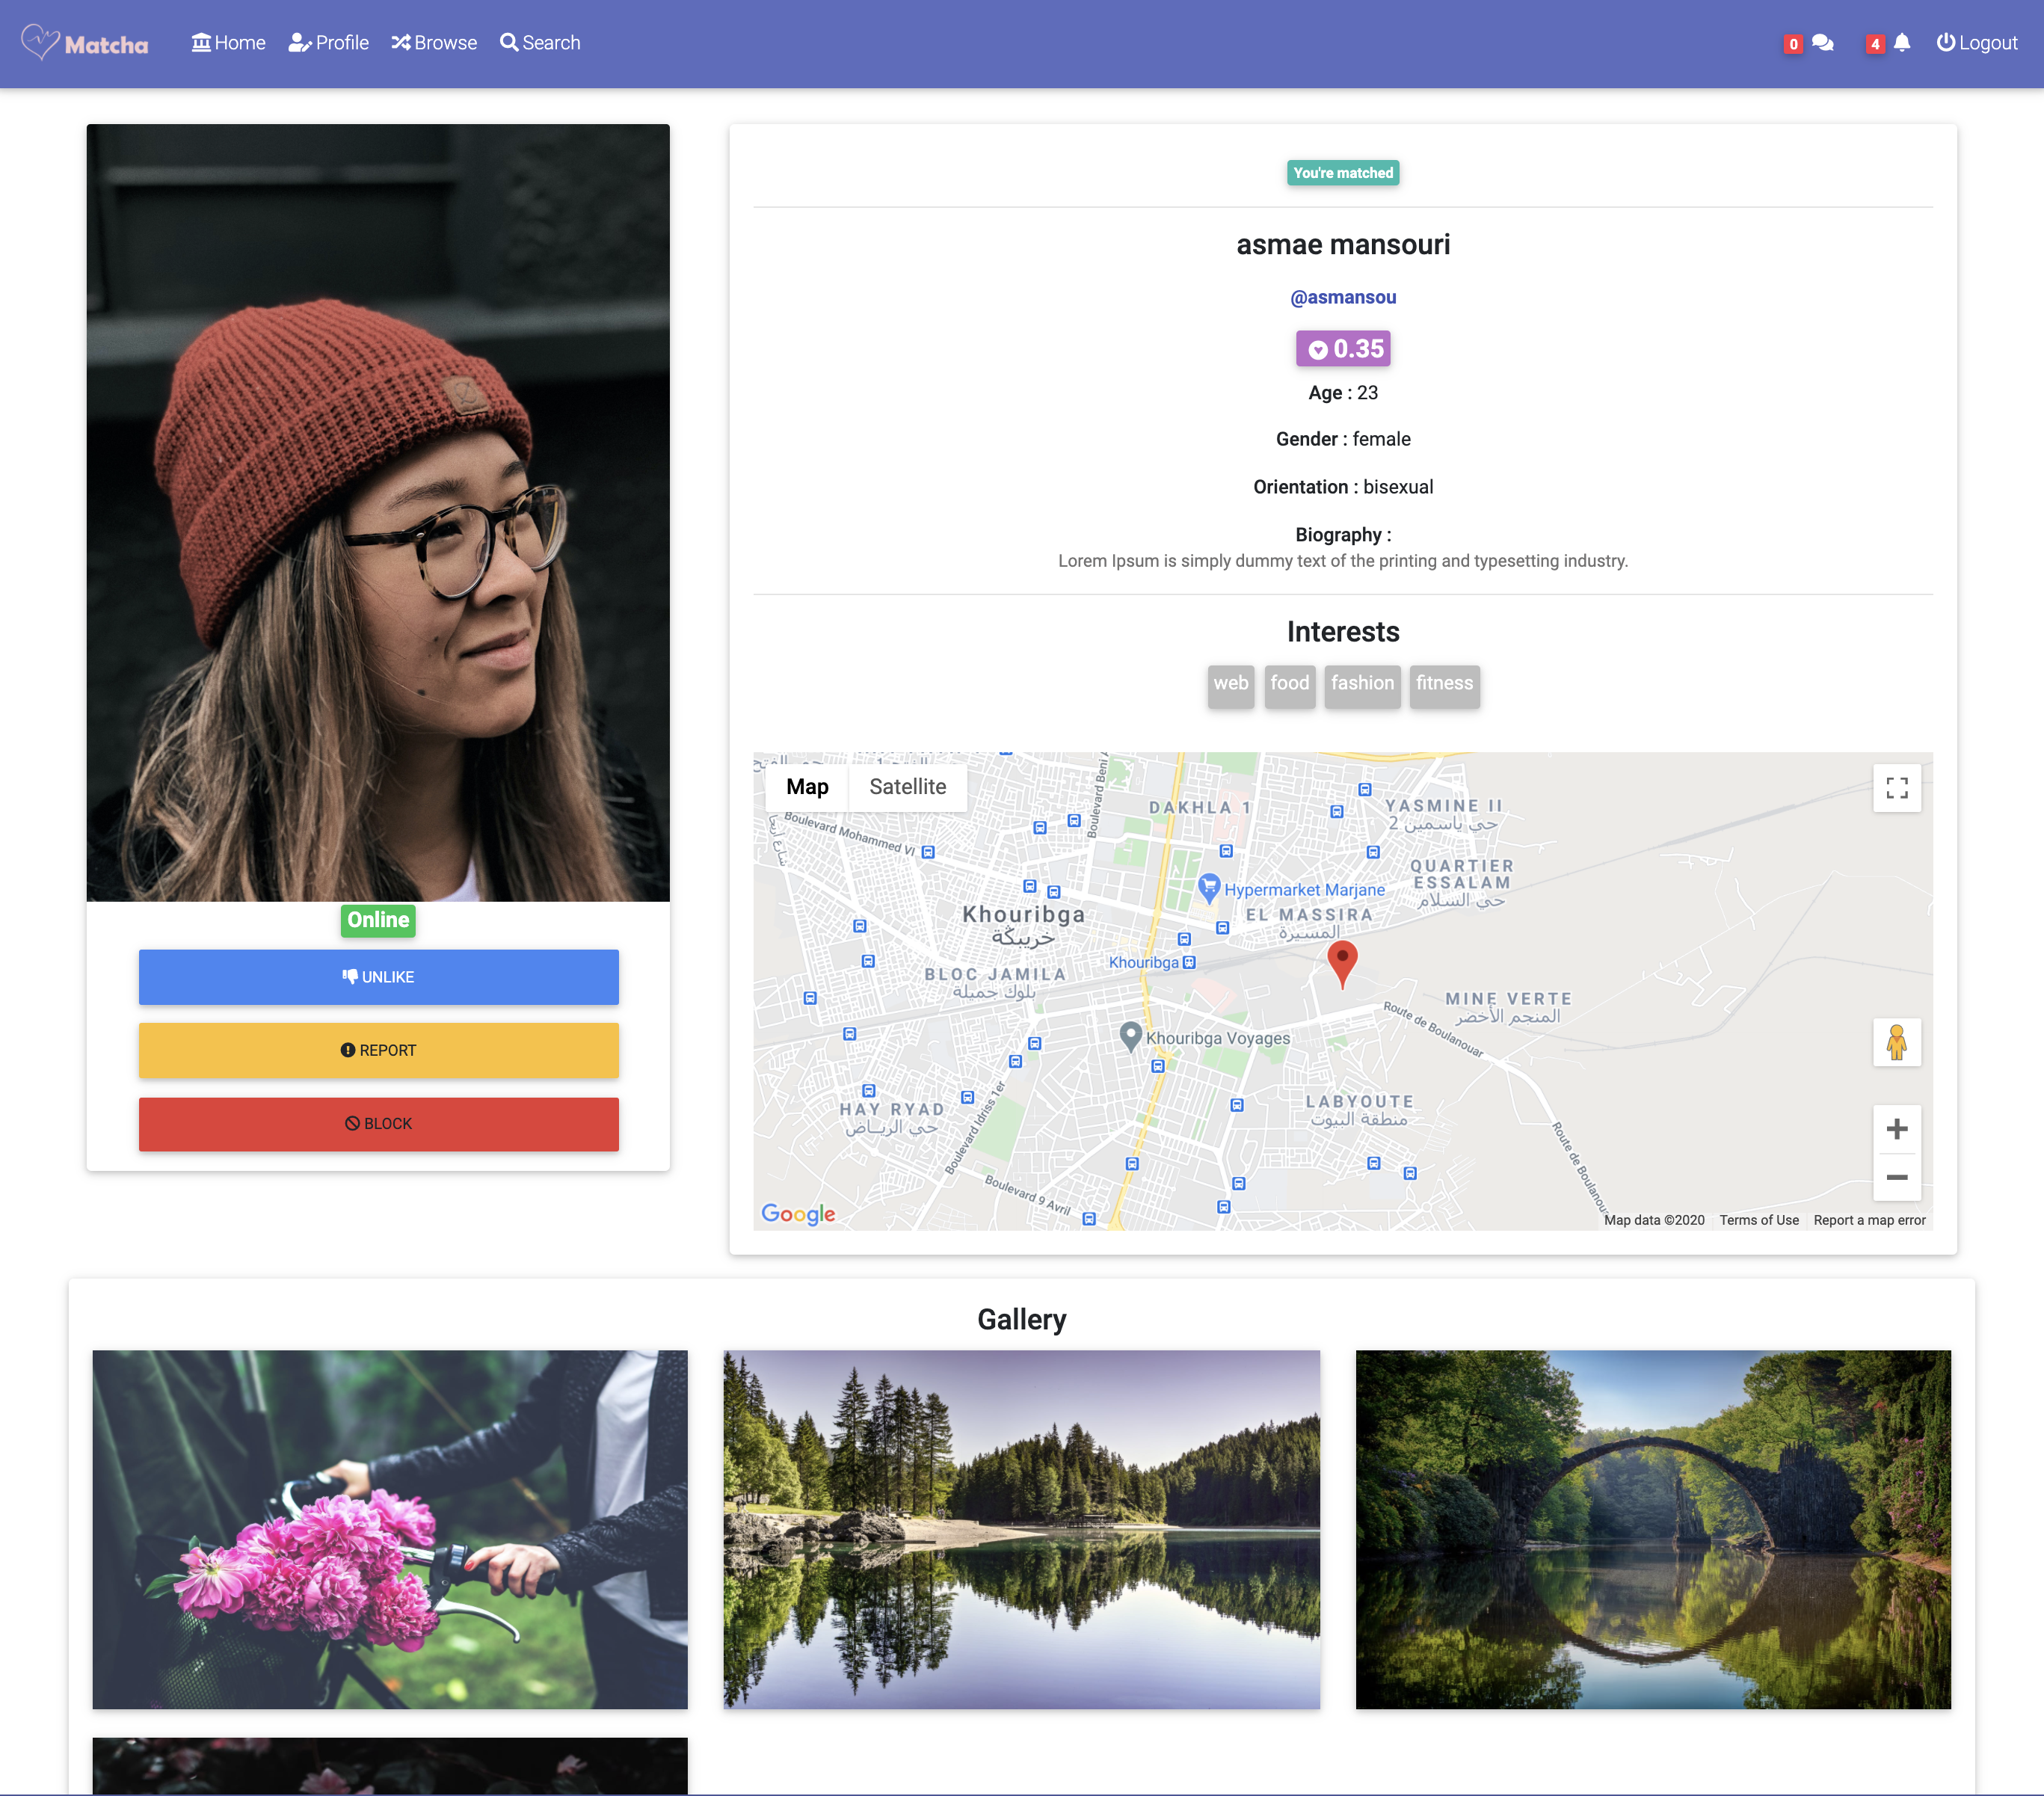This screenshot has width=2044, height=1796.
Task: Zoom out on the map
Action: pos(1896,1177)
